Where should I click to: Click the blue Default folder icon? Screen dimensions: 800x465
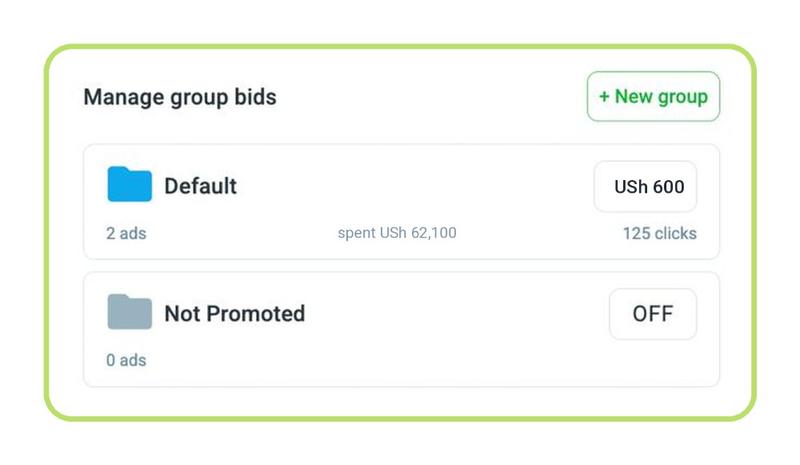tap(130, 184)
